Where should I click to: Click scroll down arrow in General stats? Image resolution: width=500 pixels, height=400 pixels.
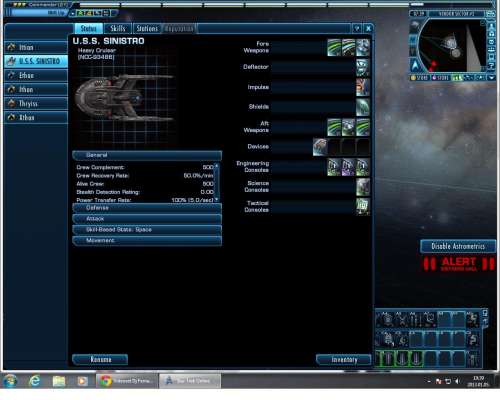217,199
